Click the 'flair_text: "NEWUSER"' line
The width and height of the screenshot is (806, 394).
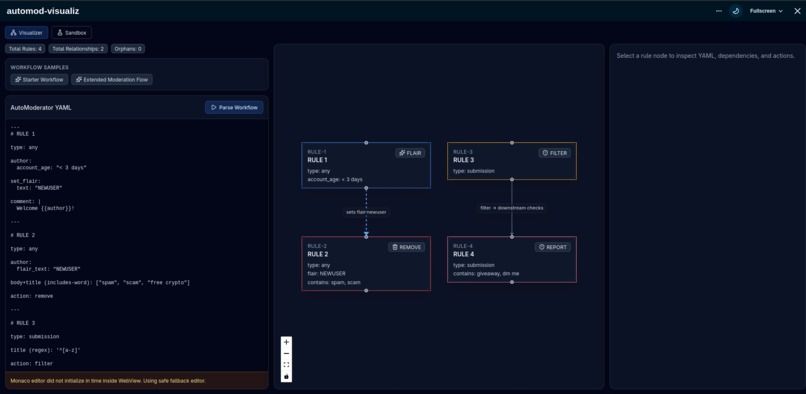tap(48, 269)
